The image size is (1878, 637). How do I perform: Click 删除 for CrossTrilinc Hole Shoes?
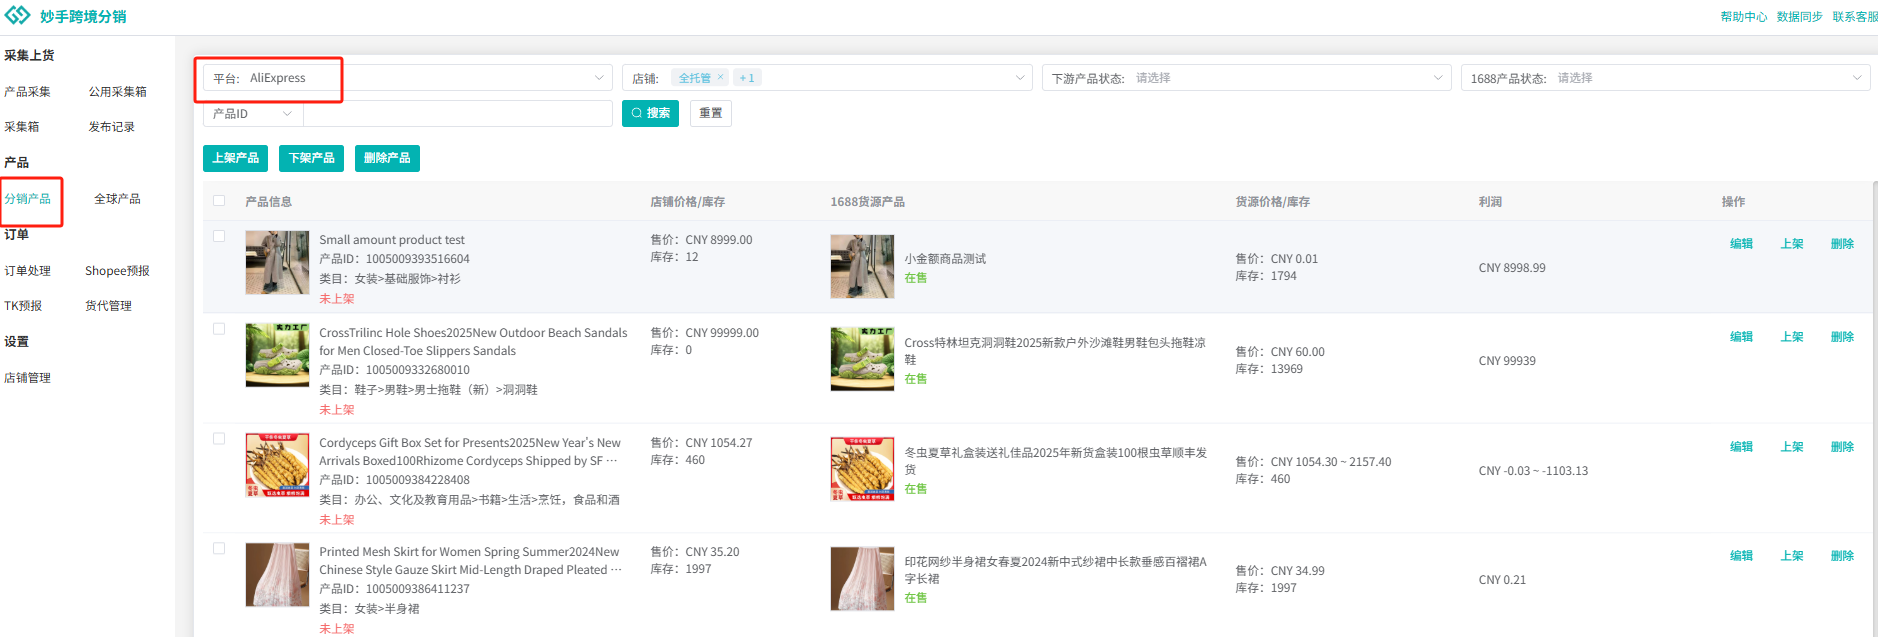(x=1842, y=337)
